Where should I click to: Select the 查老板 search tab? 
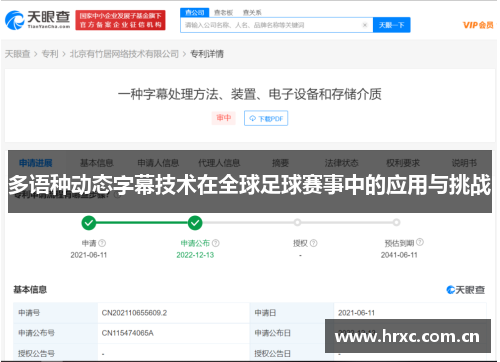[223, 13]
